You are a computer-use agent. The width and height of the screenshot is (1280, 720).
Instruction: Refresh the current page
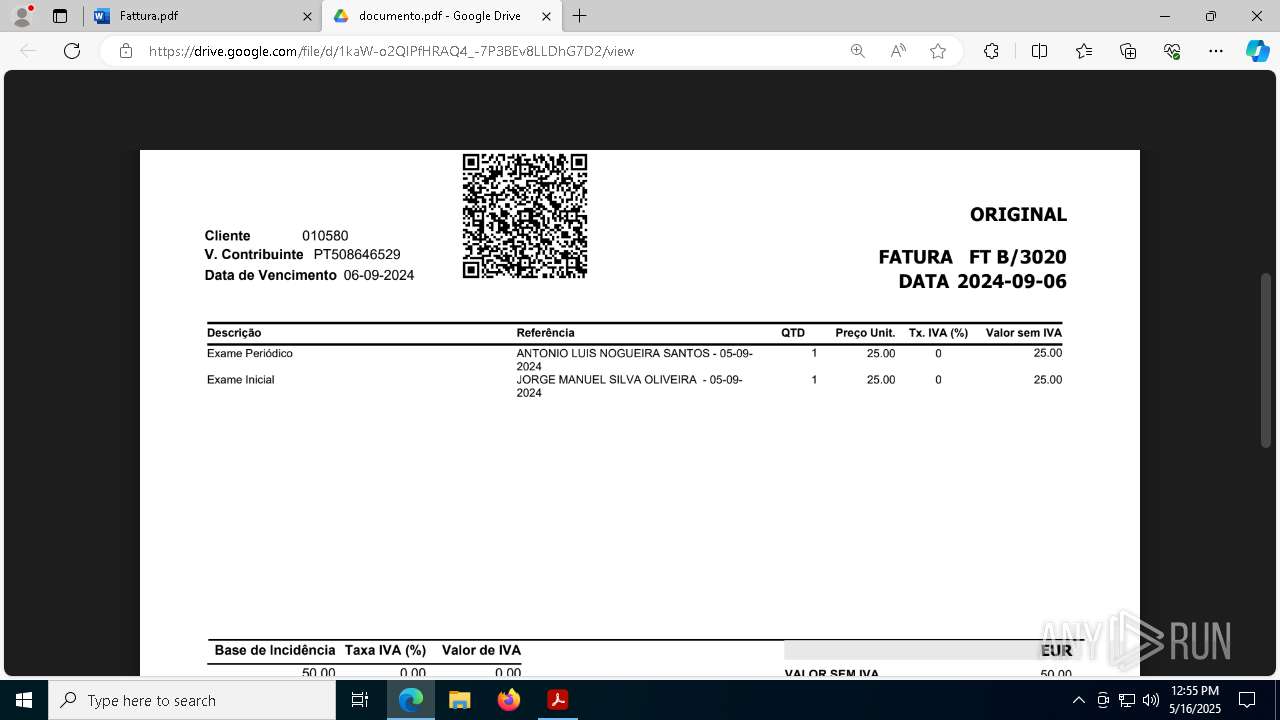click(72, 51)
